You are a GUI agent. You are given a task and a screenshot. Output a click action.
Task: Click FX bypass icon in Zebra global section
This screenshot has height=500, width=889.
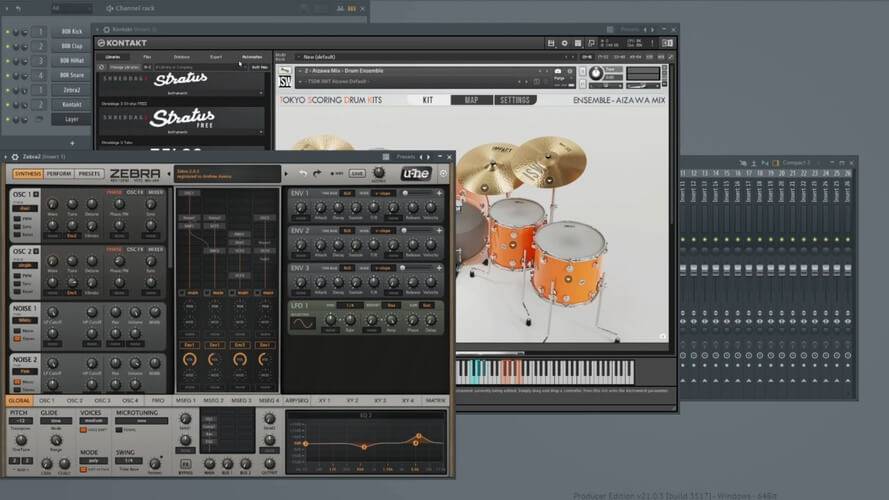tap(185, 464)
